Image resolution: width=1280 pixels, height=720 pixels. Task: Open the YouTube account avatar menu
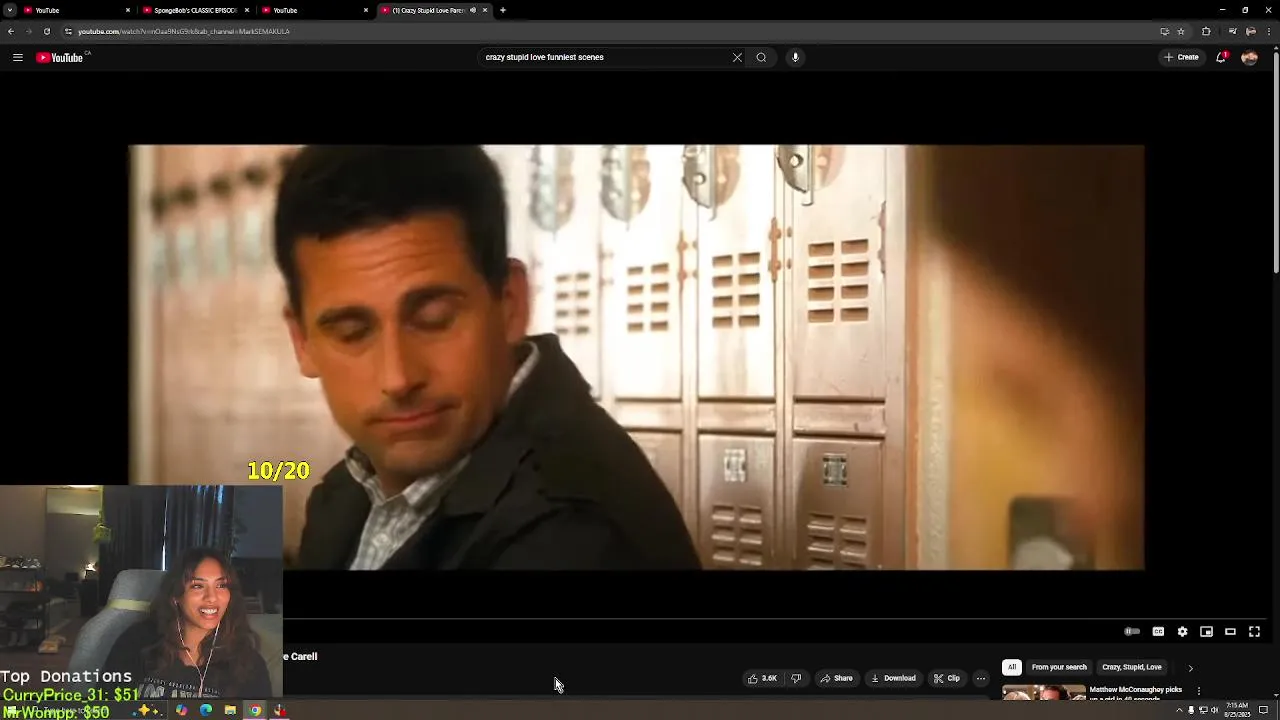(1249, 57)
